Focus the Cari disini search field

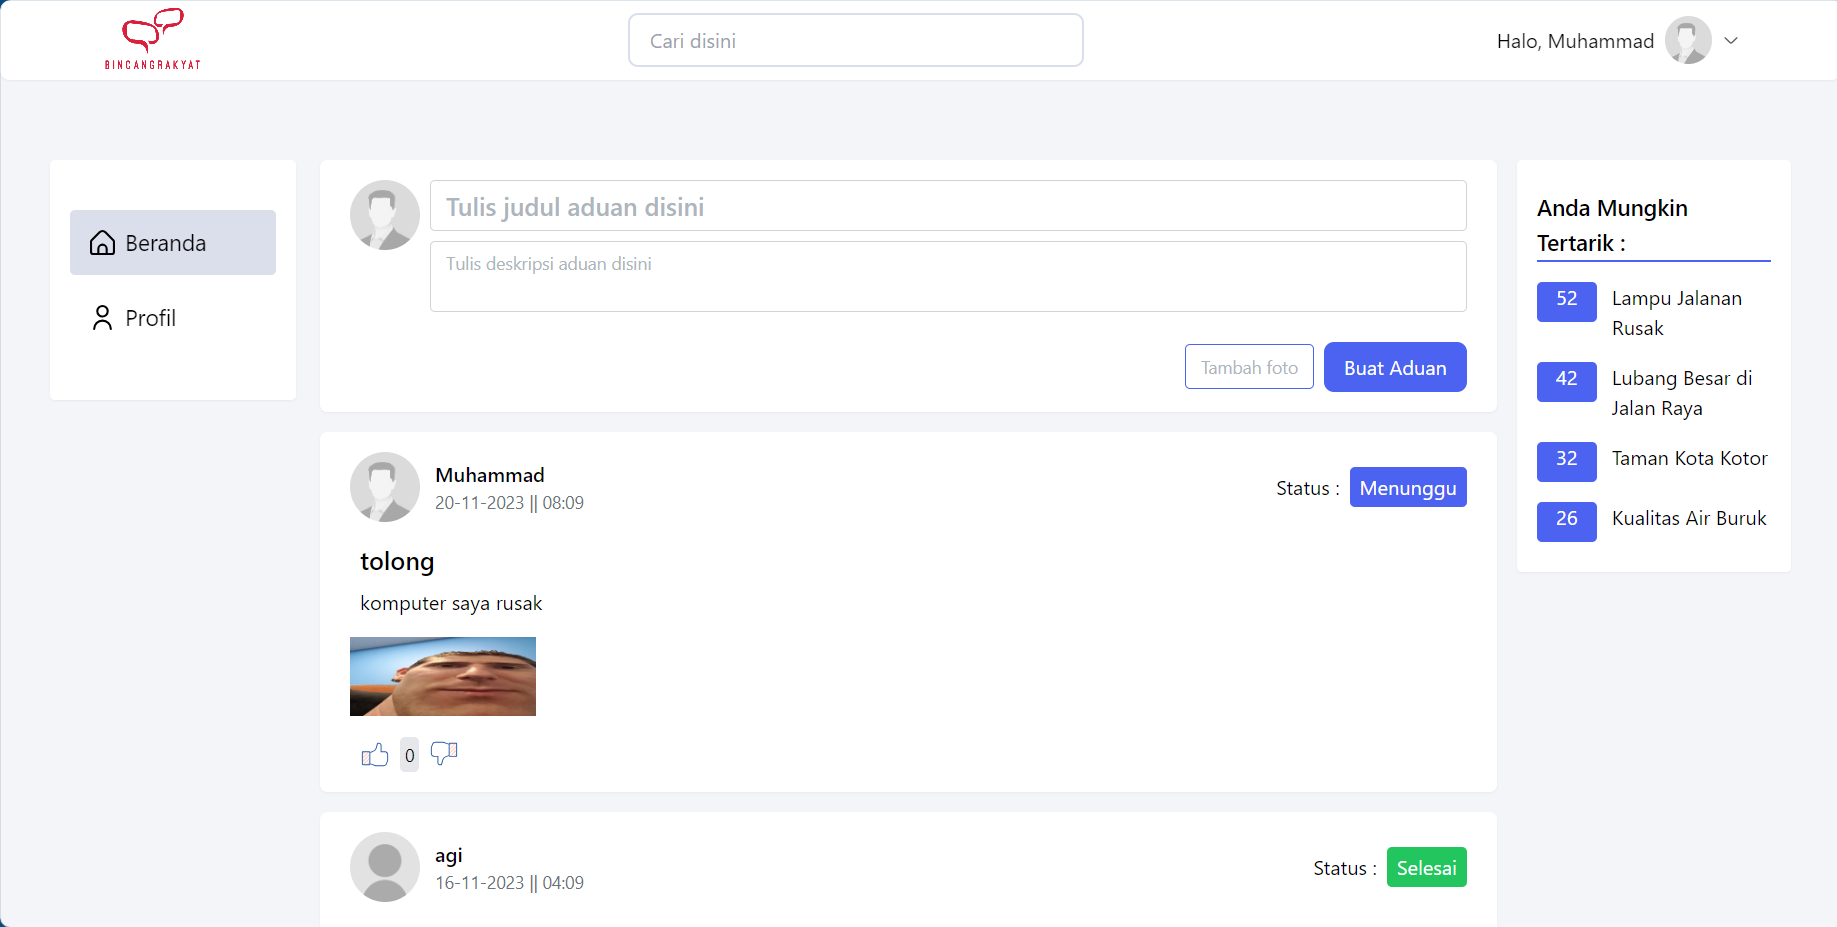click(x=856, y=40)
